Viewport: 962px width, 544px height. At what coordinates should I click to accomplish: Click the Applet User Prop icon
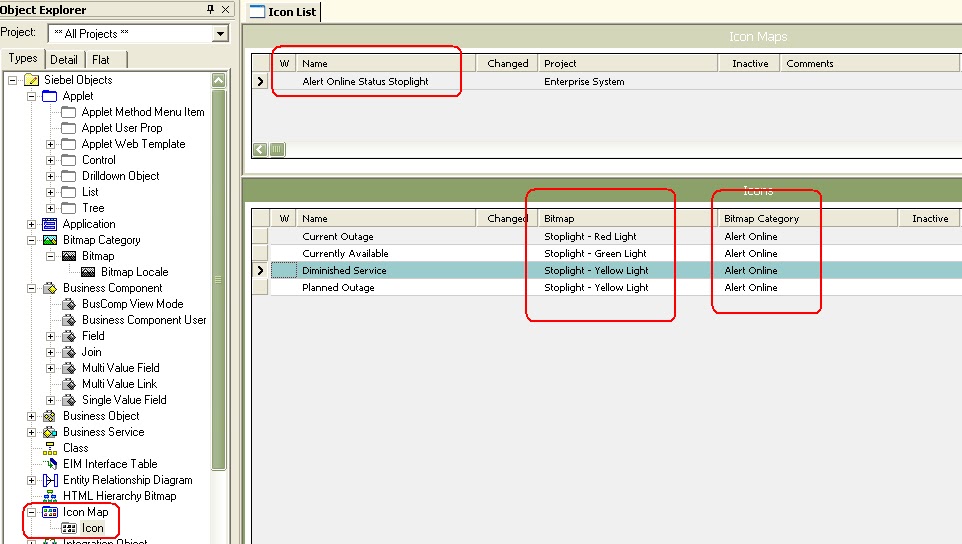[x=69, y=128]
